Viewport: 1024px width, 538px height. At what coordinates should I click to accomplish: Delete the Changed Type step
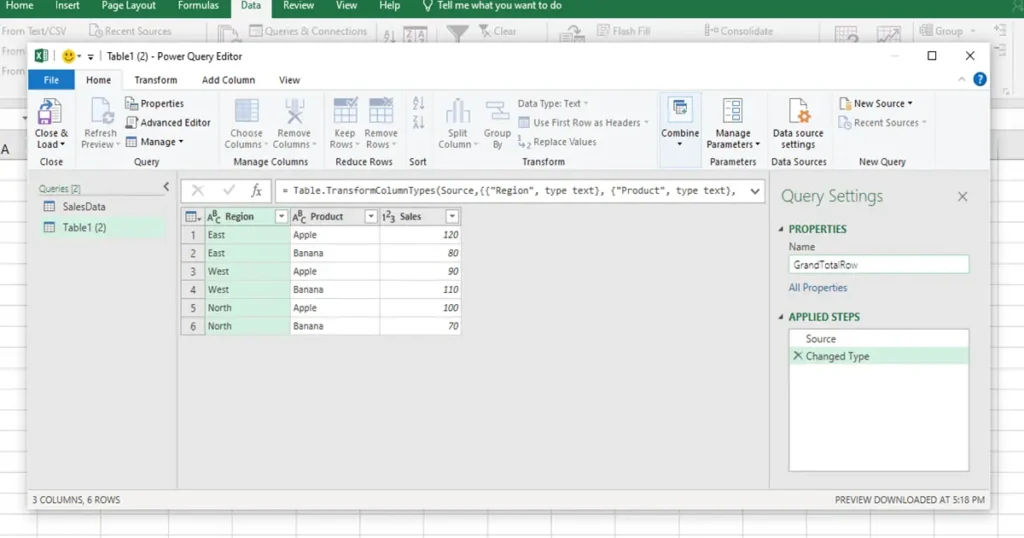797,356
